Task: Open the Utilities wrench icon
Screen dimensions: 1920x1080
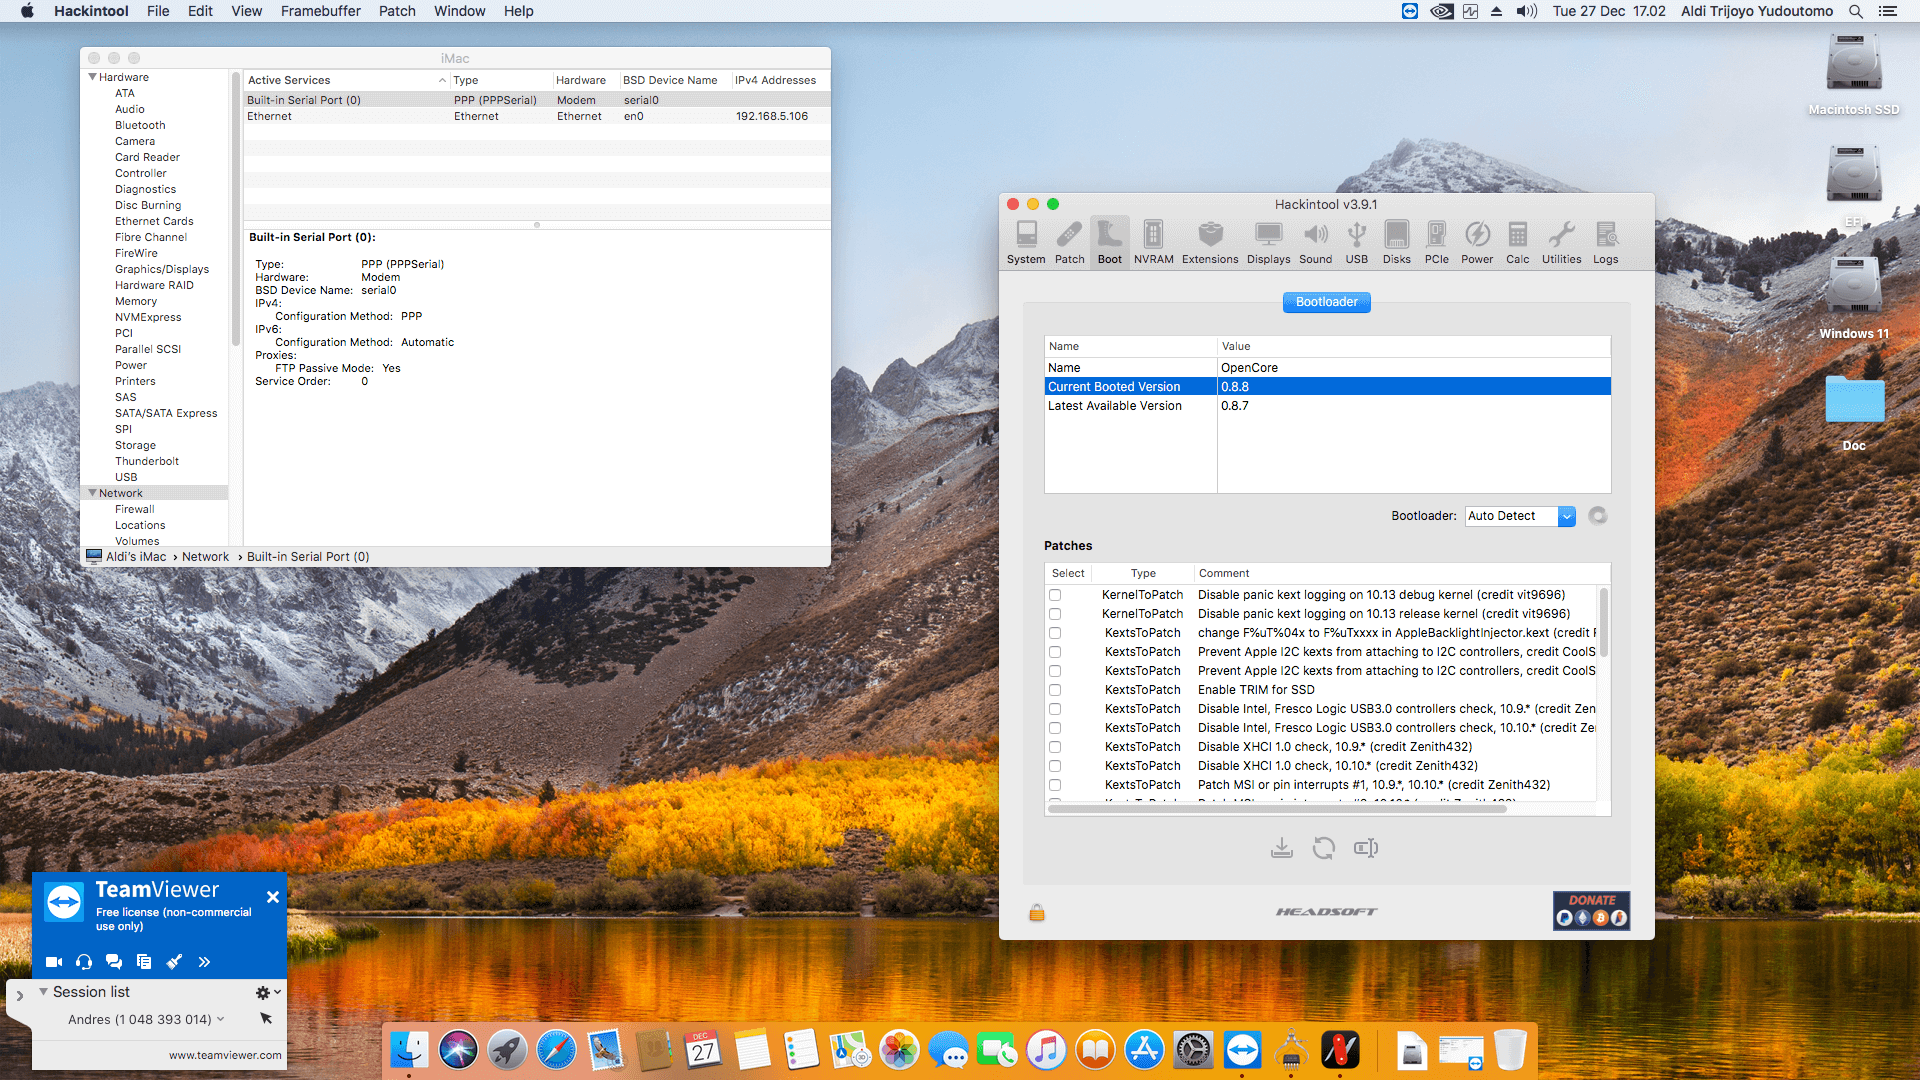Action: (1561, 243)
